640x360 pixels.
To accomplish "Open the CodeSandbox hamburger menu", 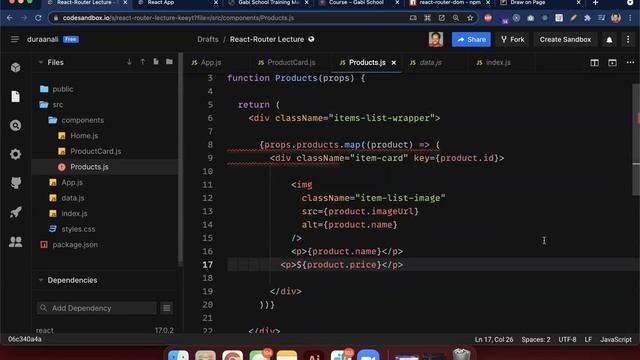I will click(x=15, y=39).
